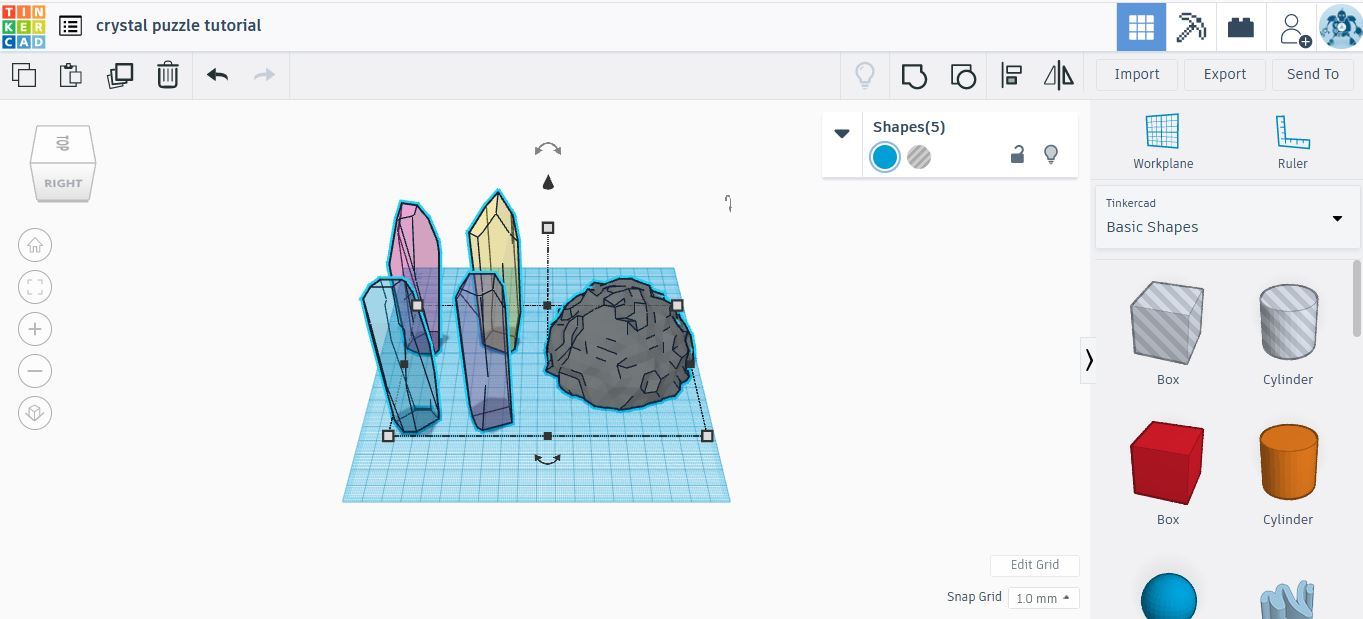1363x619 pixels.
Task: Select the Ruler tool
Action: (x=1292, y=141)
